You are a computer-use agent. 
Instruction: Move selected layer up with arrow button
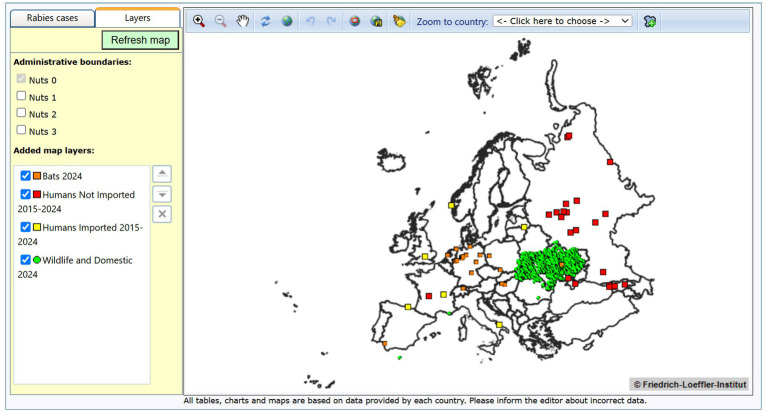pos(162,174)
